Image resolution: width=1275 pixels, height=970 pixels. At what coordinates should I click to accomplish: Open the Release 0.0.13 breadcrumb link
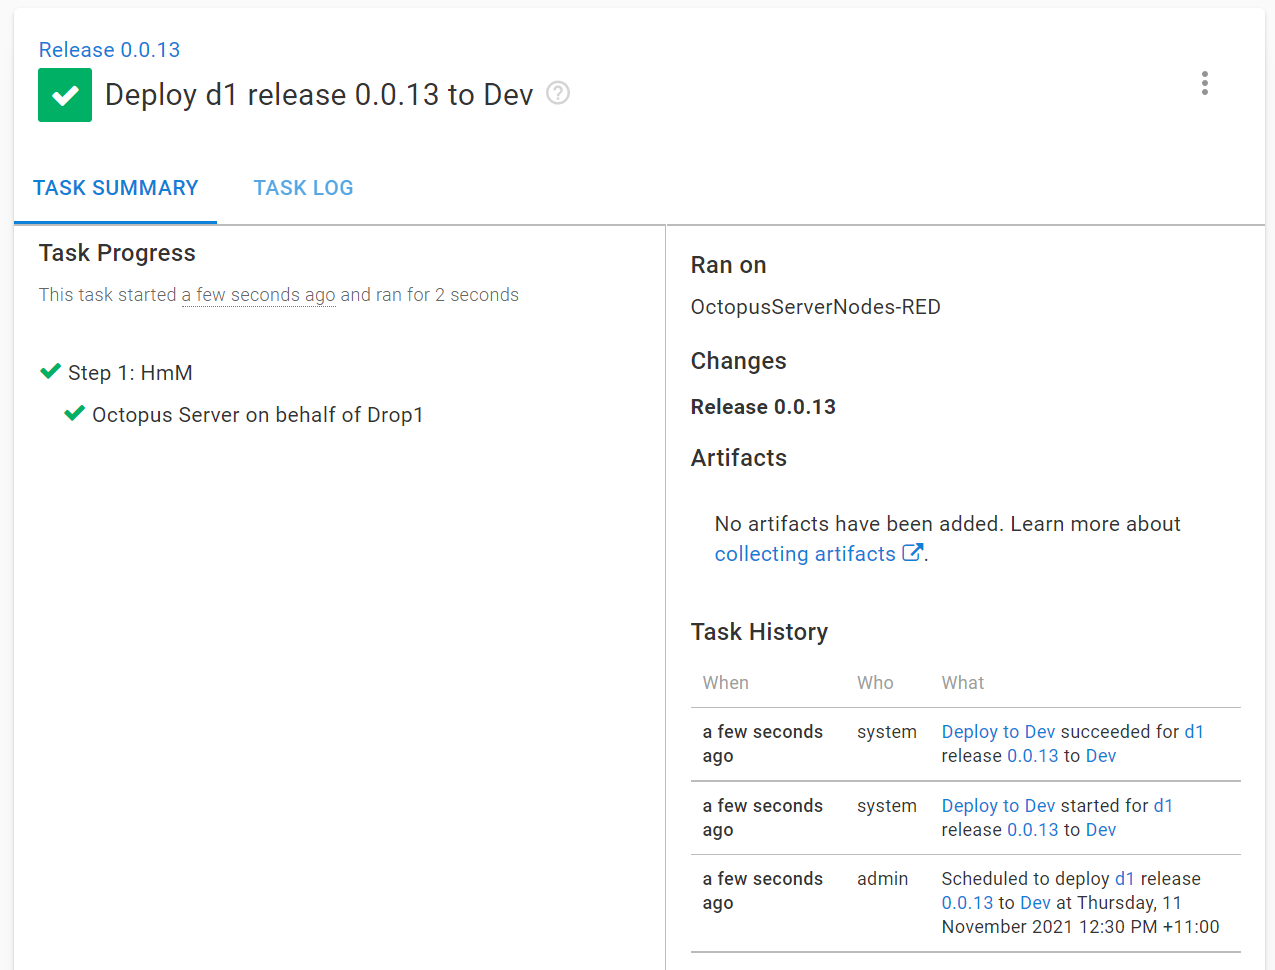click(x=109, y=50)
